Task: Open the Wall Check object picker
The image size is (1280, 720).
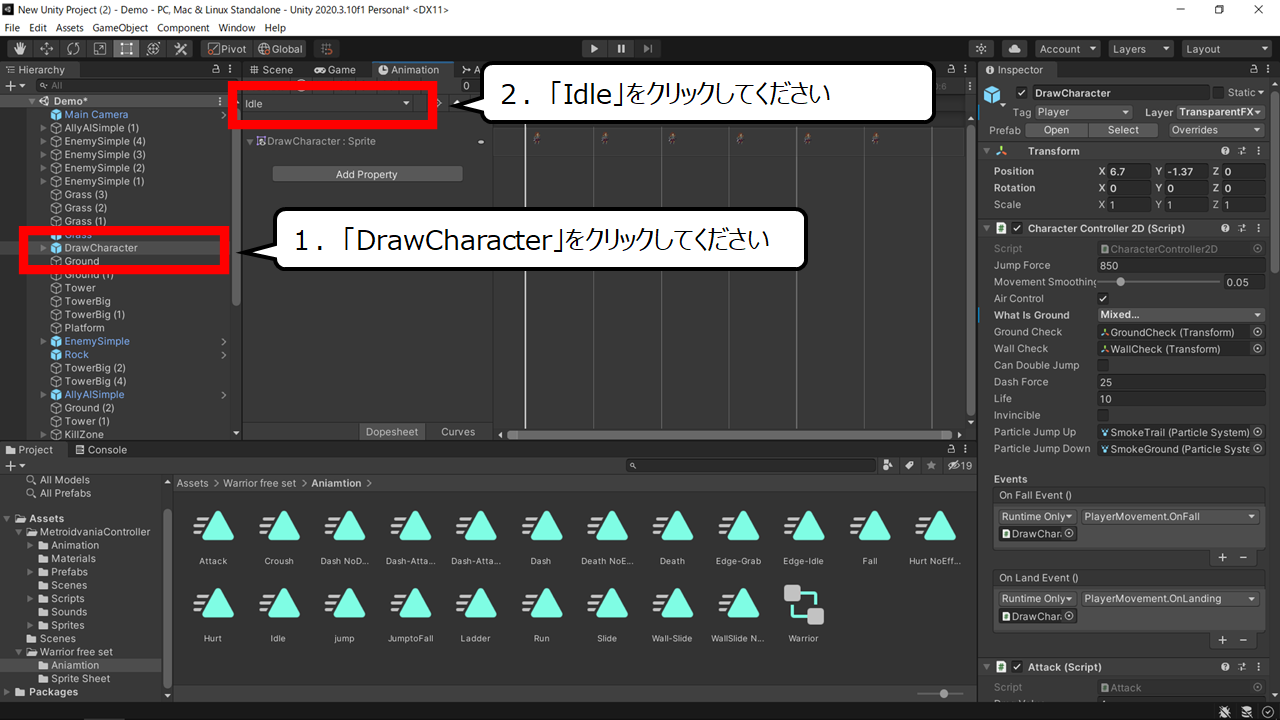Action: tap(1257, 349)
